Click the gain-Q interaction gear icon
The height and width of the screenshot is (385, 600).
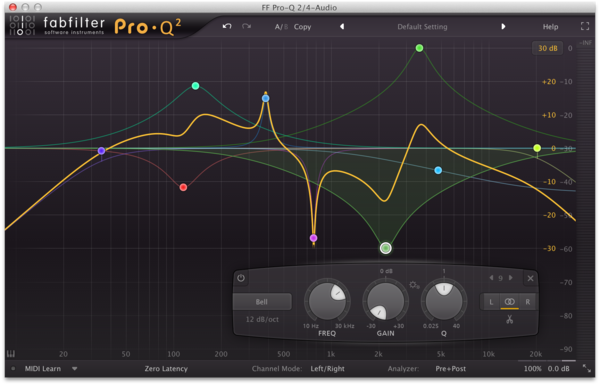point(414,285)
